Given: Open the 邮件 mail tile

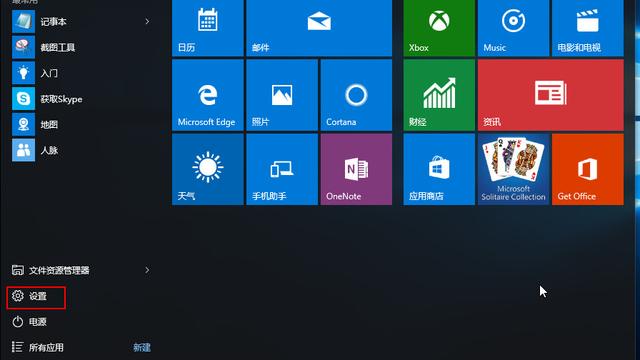Looking at the screenshot, I should [x=319, y=28].
